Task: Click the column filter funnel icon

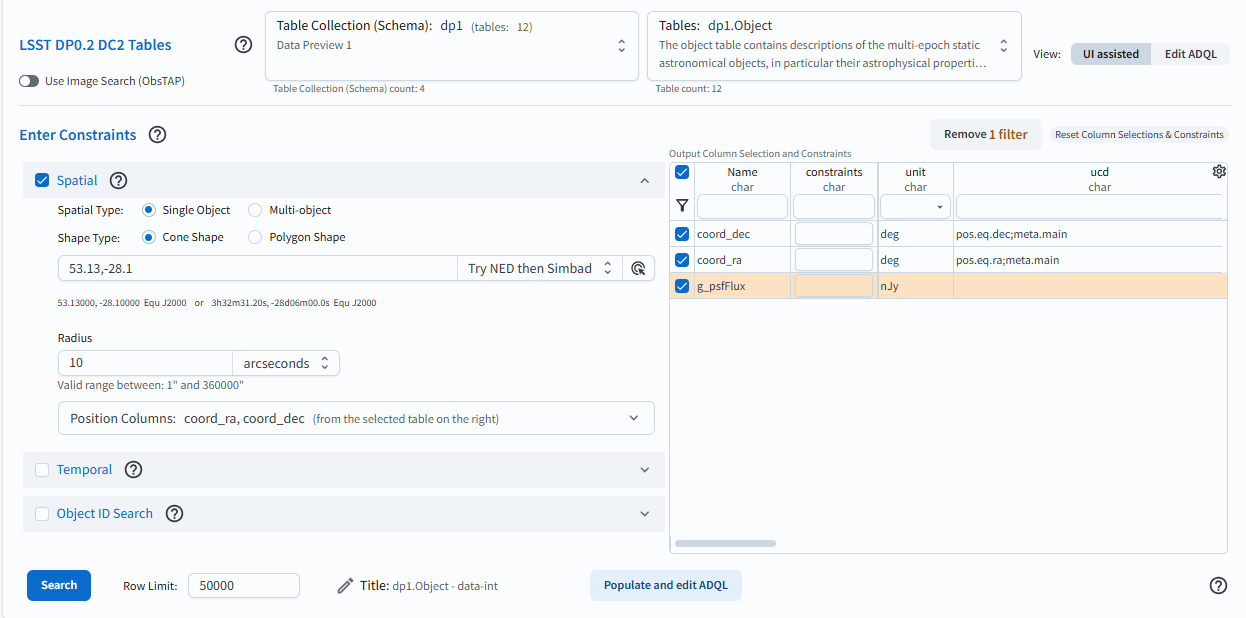Action: (682, 205)
